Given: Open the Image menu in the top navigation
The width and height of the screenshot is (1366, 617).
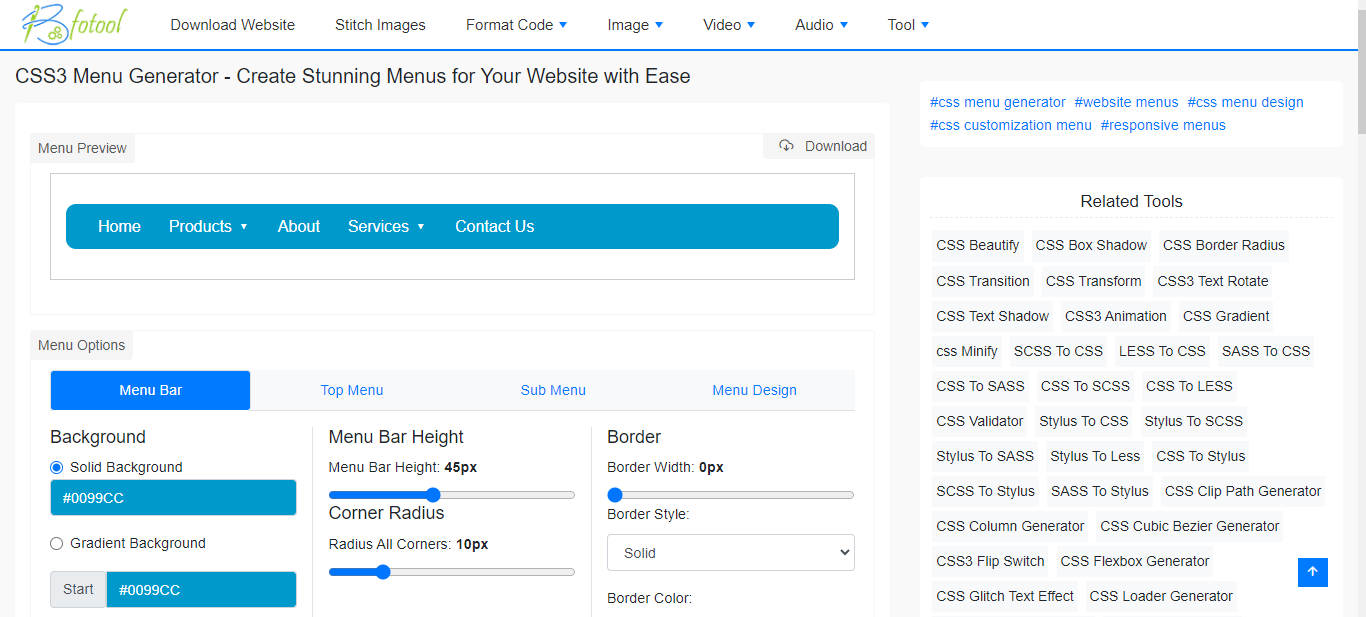Looking at the screenshot, I should point(634,24).
